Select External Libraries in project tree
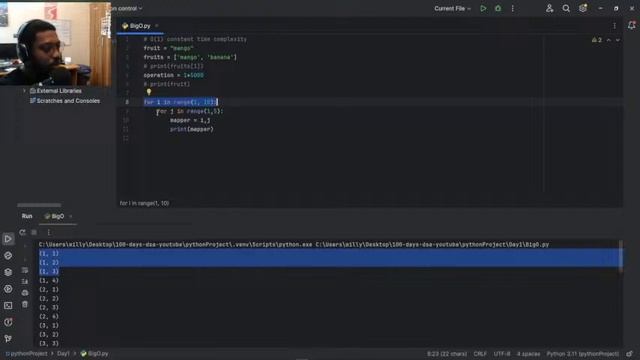Viewport: 640px width, 360px height. (59, 91)
